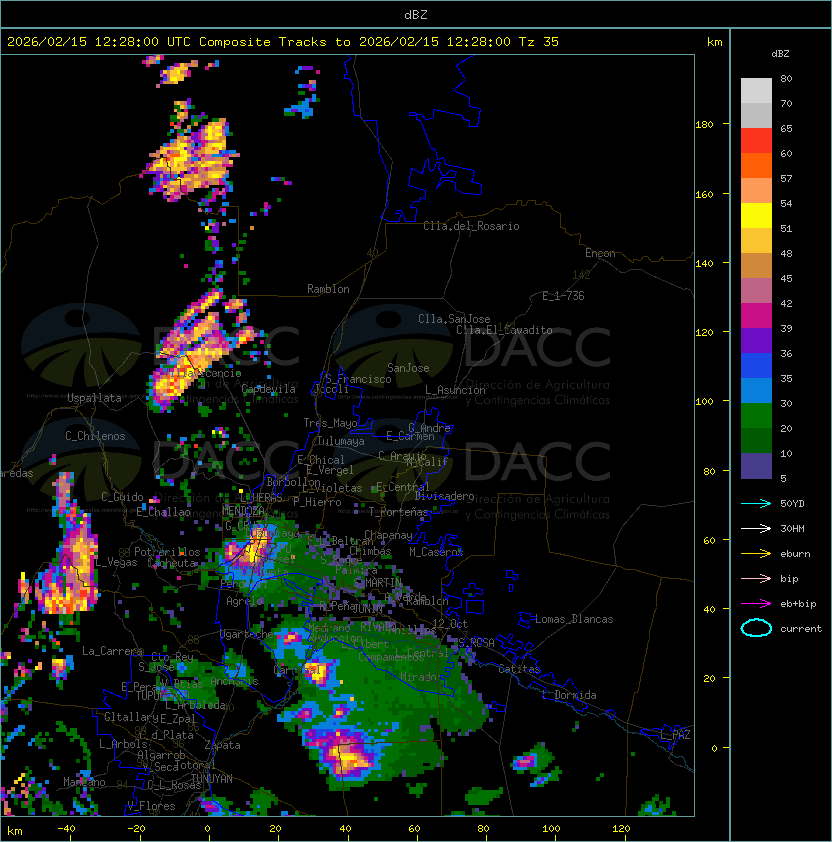
Task: Click the 'Uspallata' place label on map
Action: coord(94,398)
